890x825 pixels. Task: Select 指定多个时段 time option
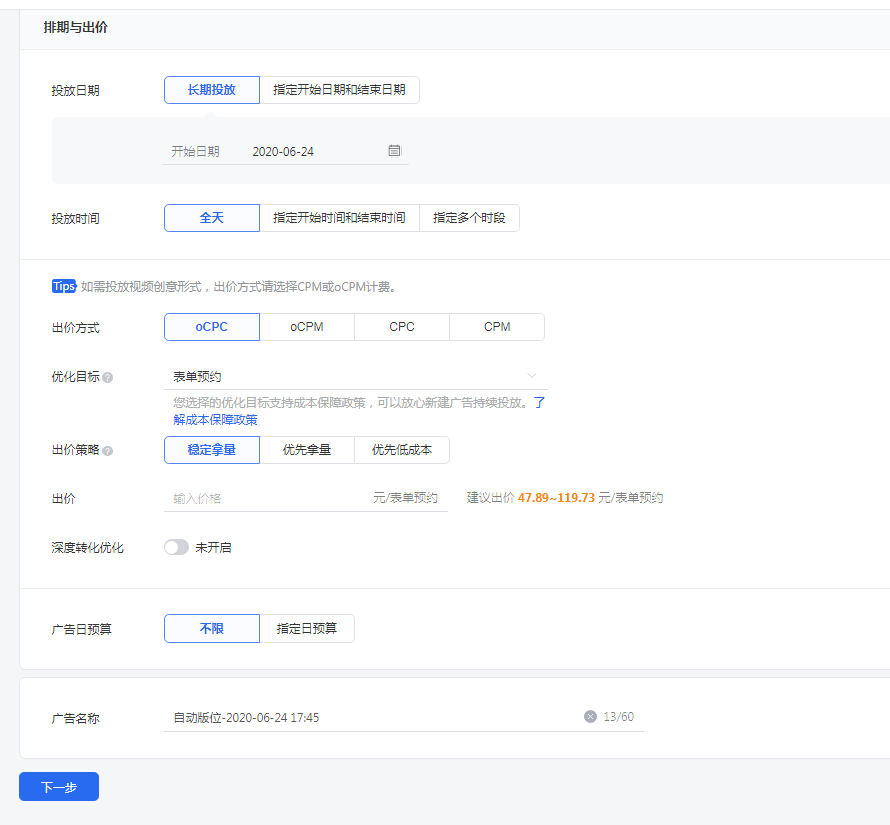pyautogui.click(x=469, y=218)
